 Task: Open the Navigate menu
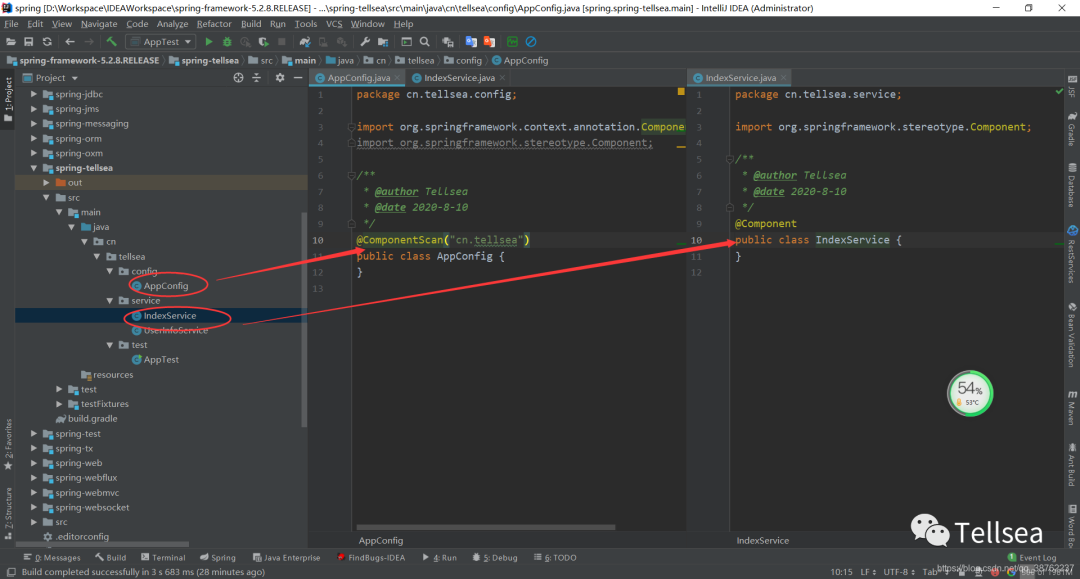click(99, 24)
